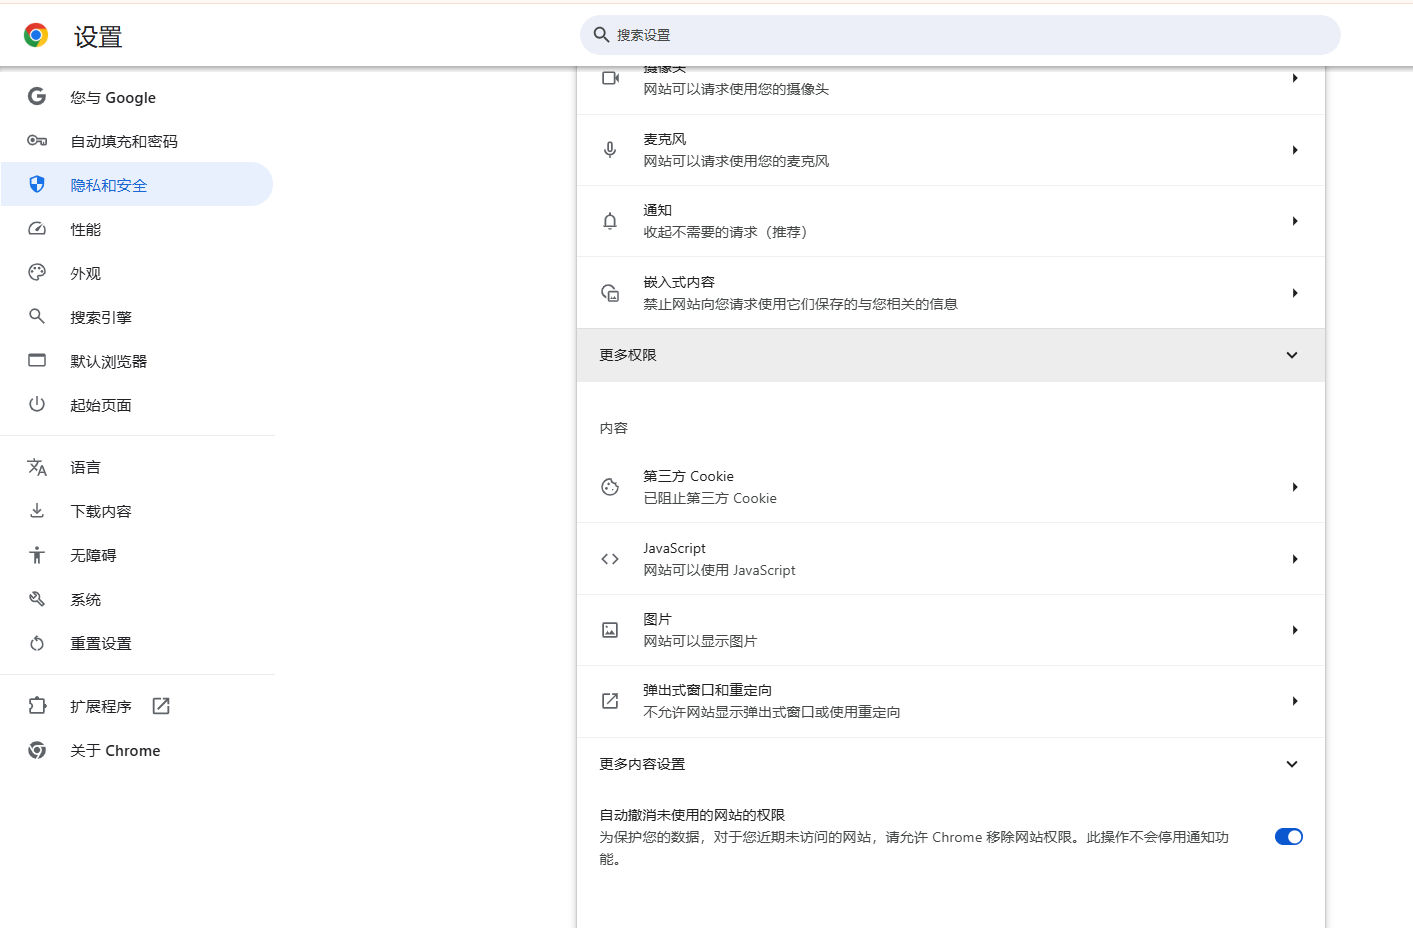Screen dimensions: 1413x928
Task: Click the pop-up icon in 弹出式窗口和重定向 row
Action: (610, 701)
